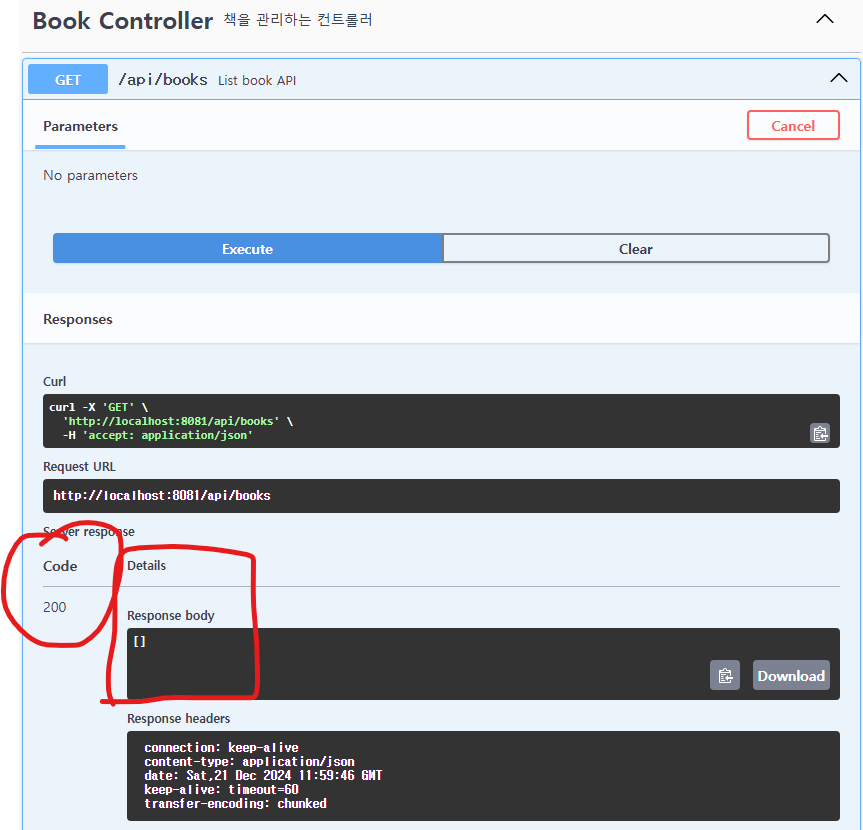Screen dimensions: 863x830
Task: Click the 200 response code
Action: 54,607
